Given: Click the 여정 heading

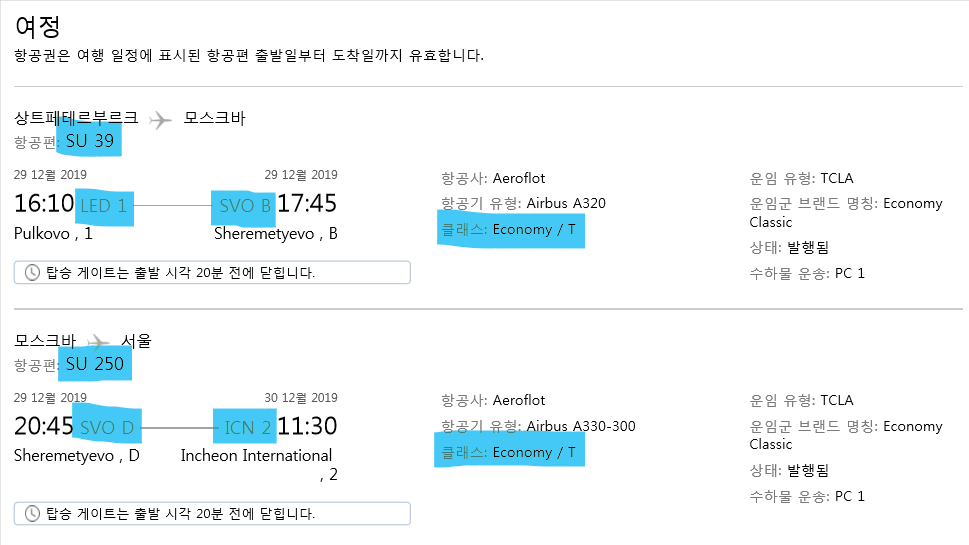Looking at the screenshot, I should [x=38, y=27].
